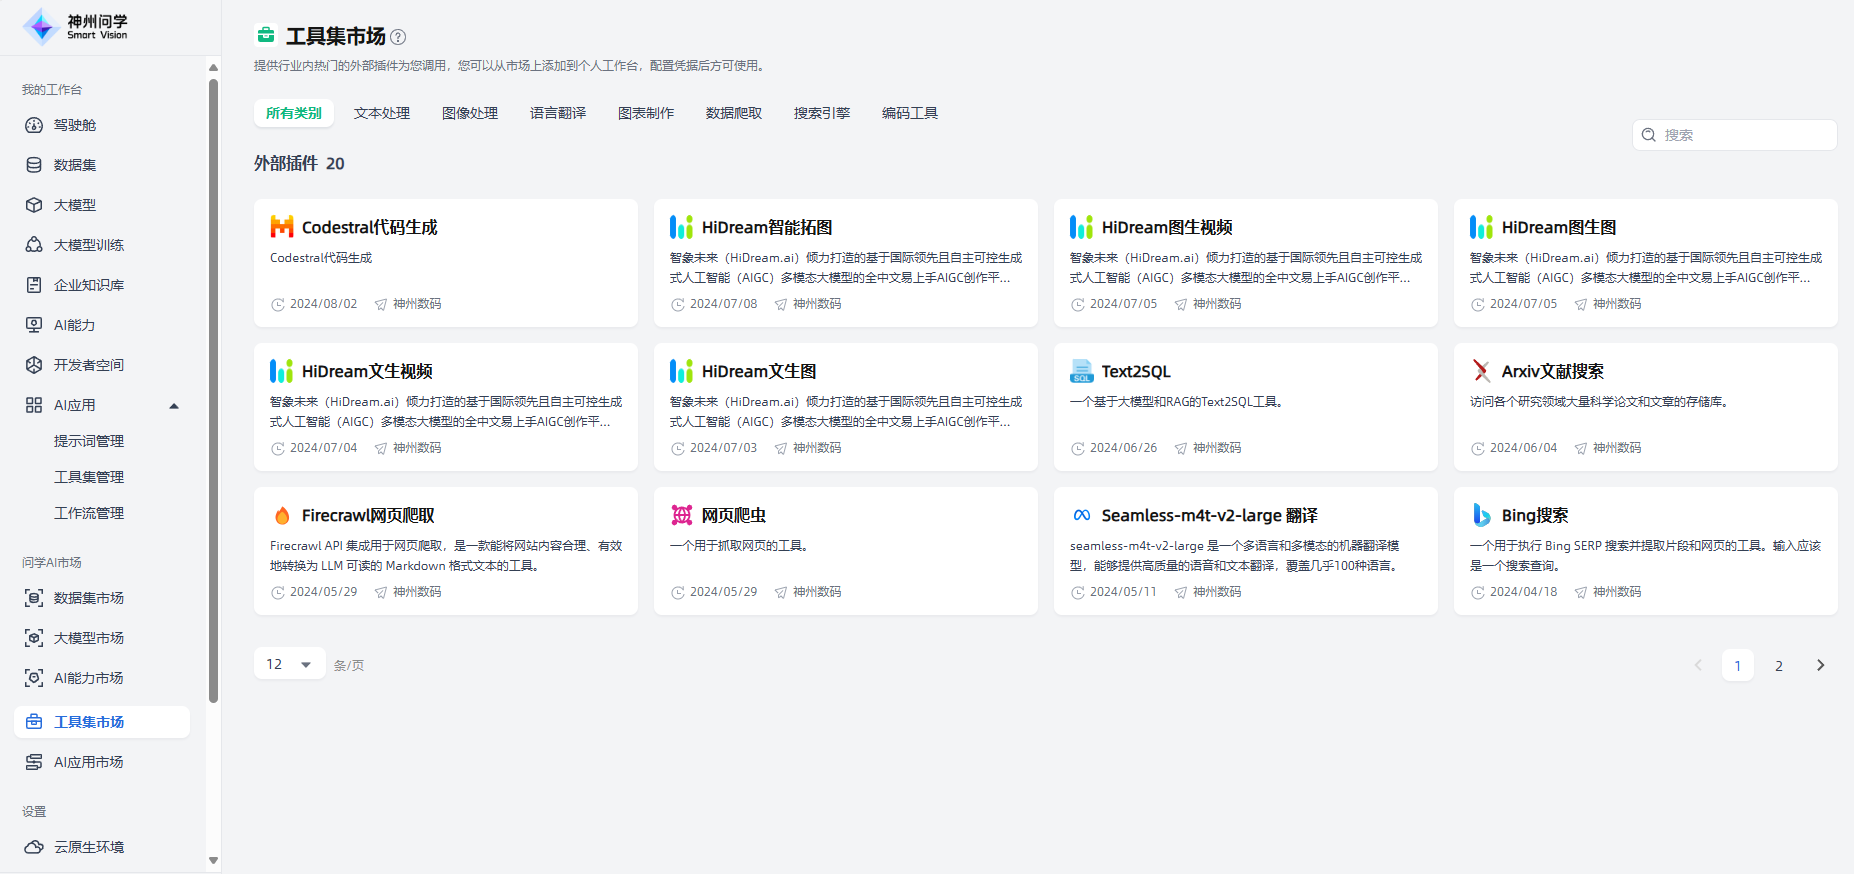This screenshot has width=1854, height=874.
Task: Click the 网页爬虫 pink bug icon
Action: pyautogui.click(x=682, y=515)
